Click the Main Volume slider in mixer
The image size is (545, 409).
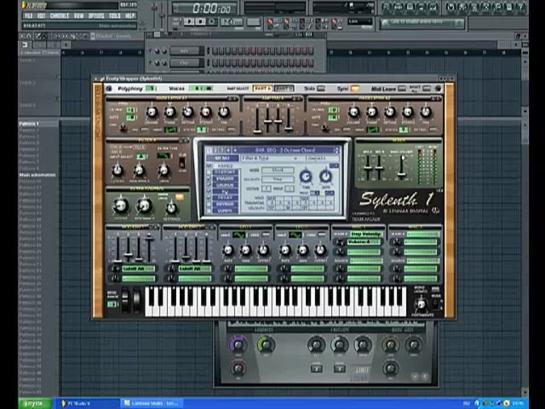click(402, 166)
